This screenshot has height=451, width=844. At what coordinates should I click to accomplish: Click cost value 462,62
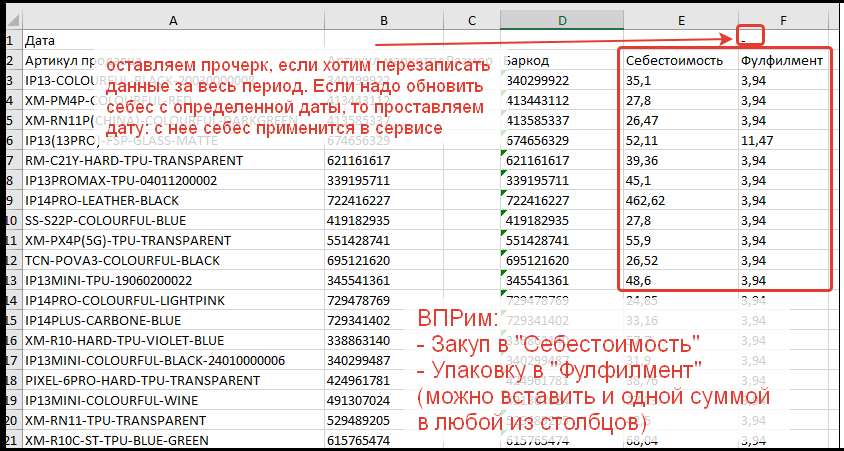tap(681, 200)
